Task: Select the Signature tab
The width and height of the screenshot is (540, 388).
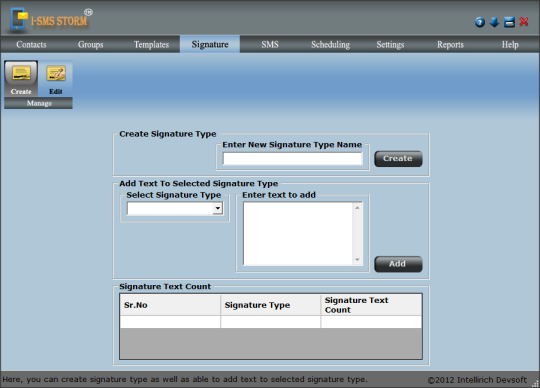Action: point(210,44)
